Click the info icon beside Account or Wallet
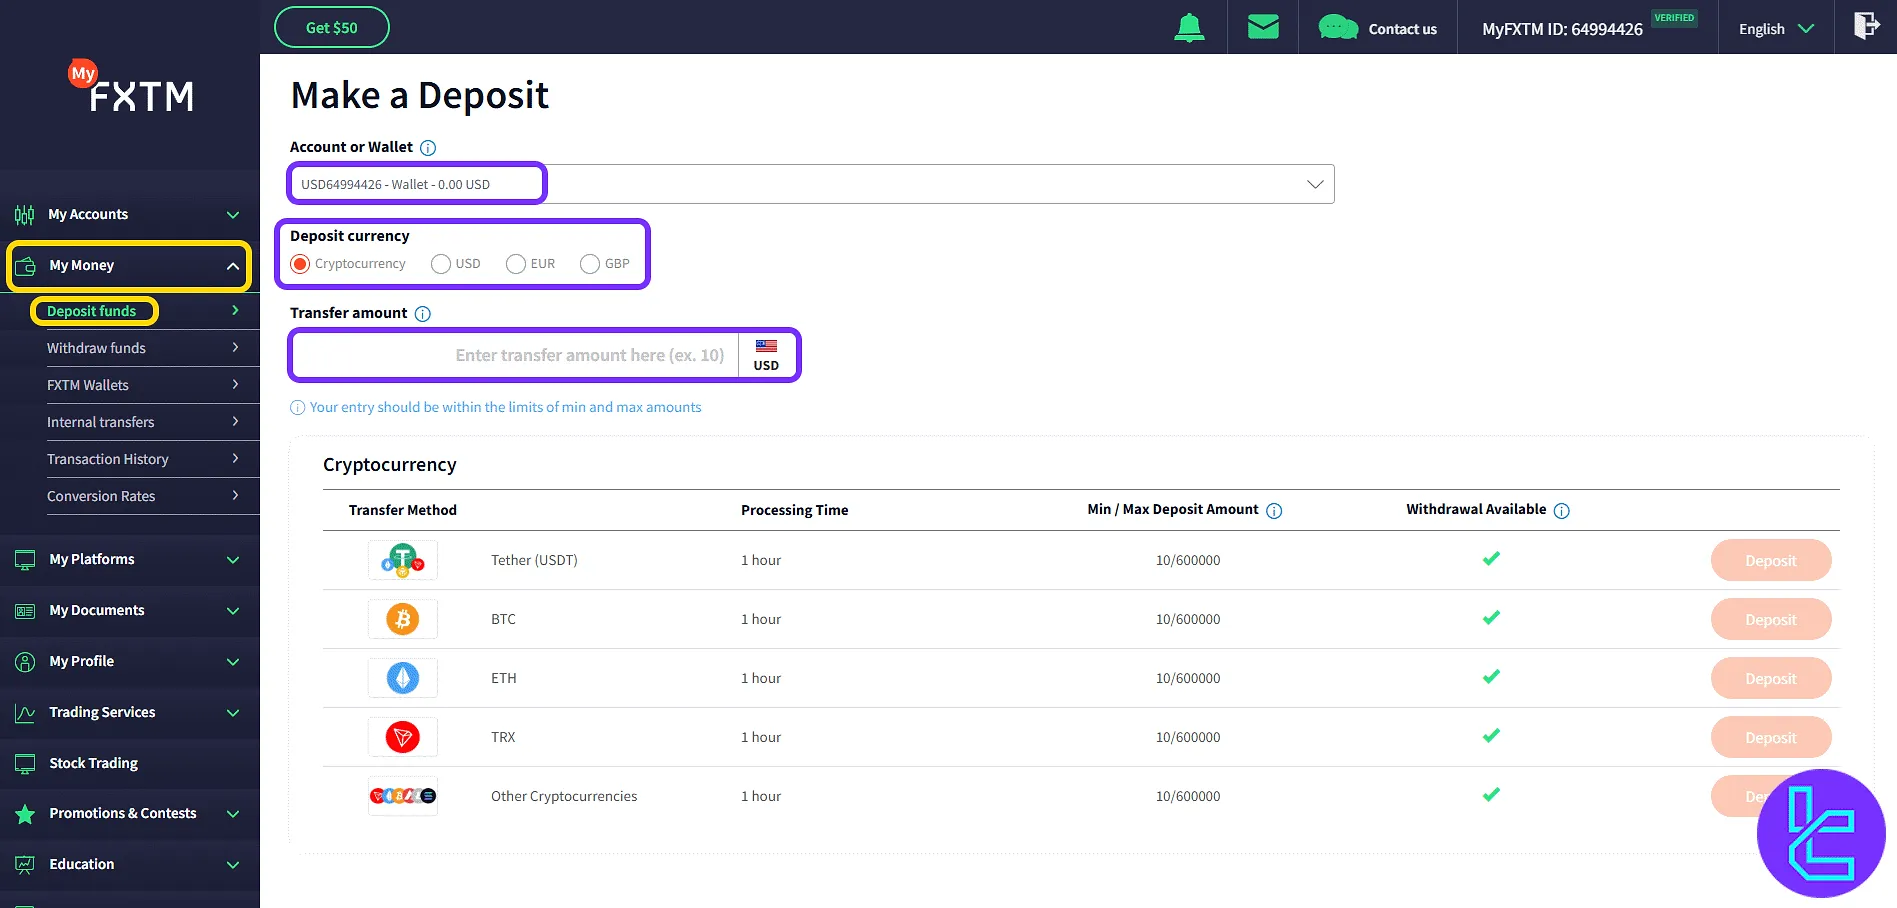This screenshot has width=1897, height=908. [428, 148]
